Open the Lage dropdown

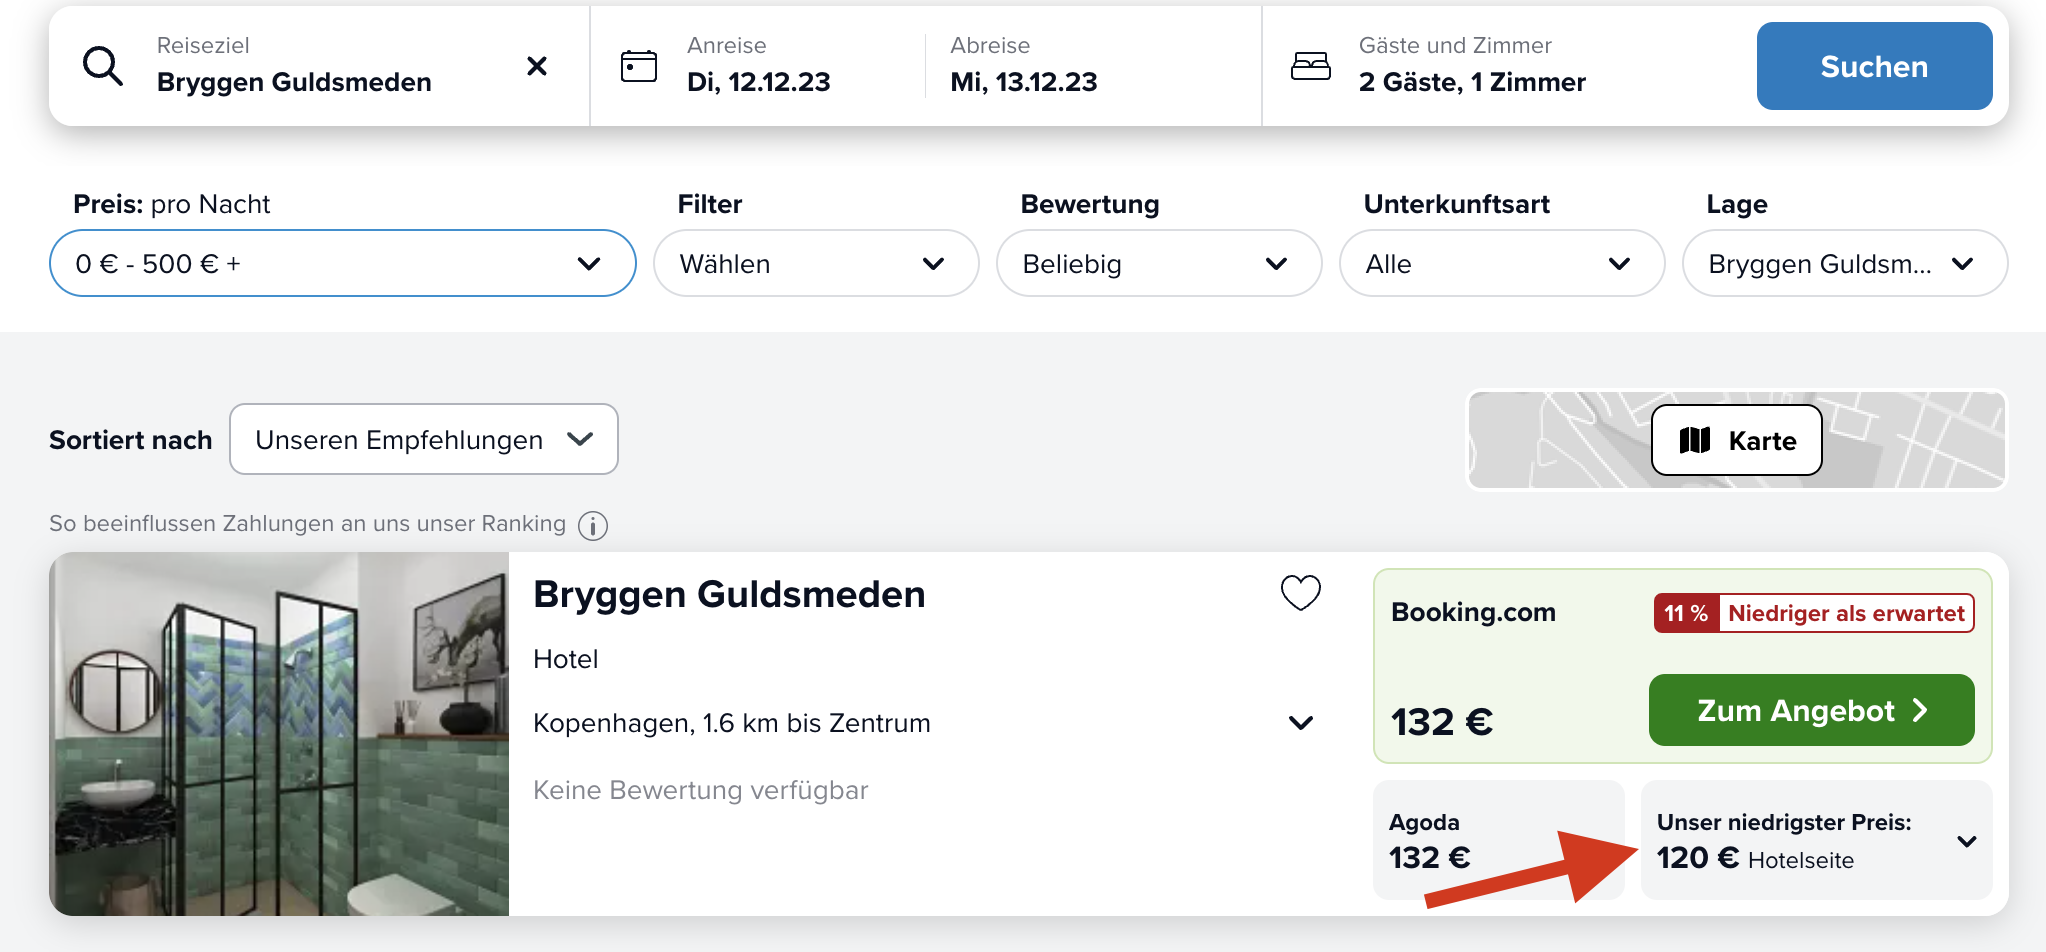click(1845, 263)
